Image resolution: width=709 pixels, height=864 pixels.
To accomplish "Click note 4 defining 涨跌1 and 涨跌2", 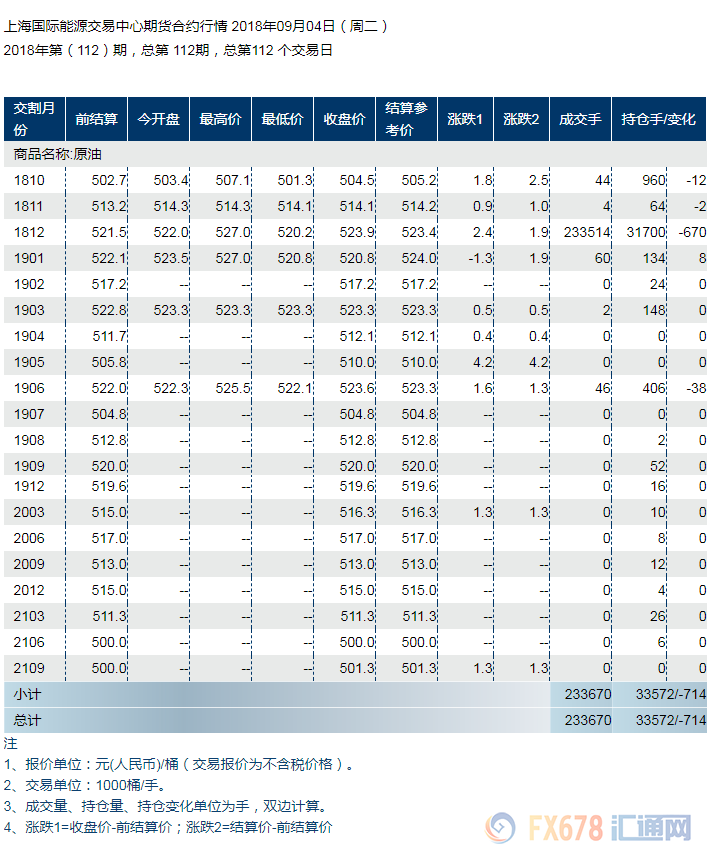I will 168,827.
